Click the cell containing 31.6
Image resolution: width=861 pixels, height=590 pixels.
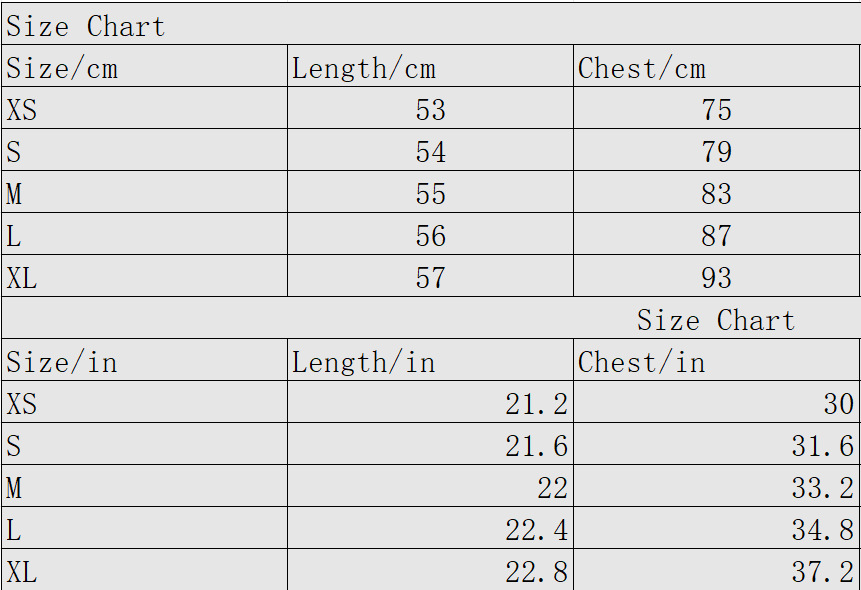coord(823,446)
